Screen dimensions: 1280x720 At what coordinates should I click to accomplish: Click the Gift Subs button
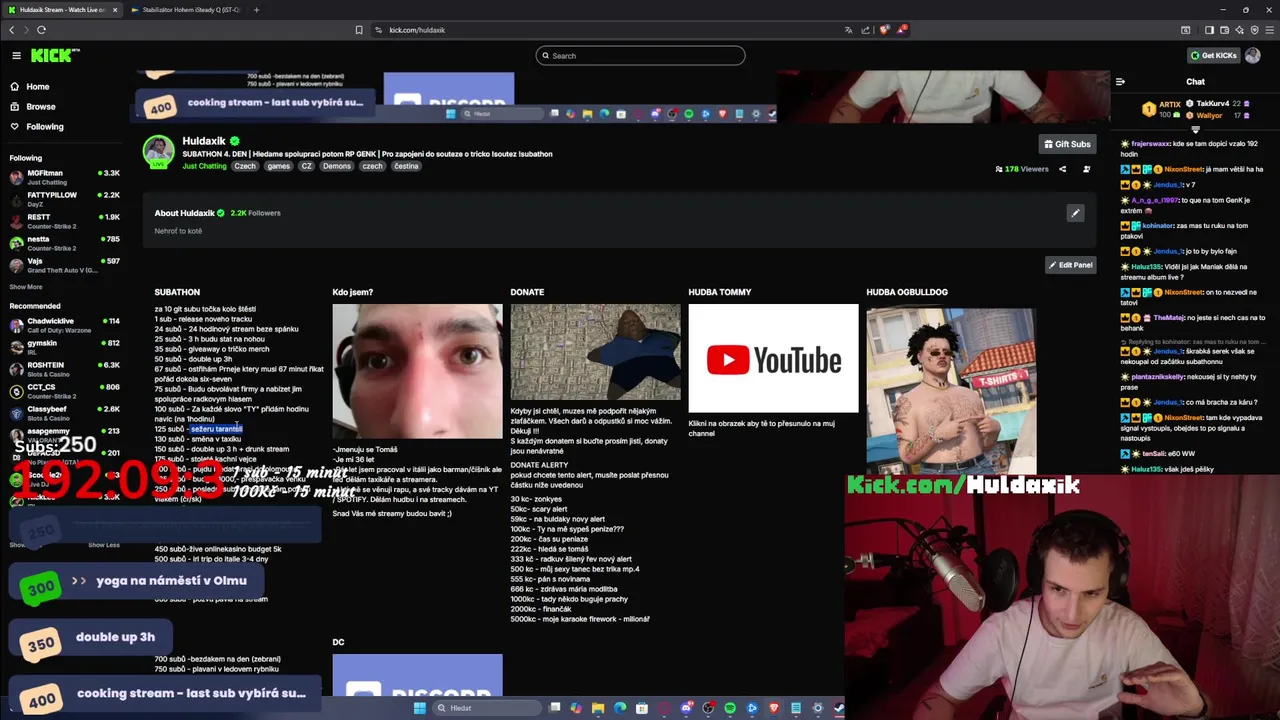[1067, 144]
